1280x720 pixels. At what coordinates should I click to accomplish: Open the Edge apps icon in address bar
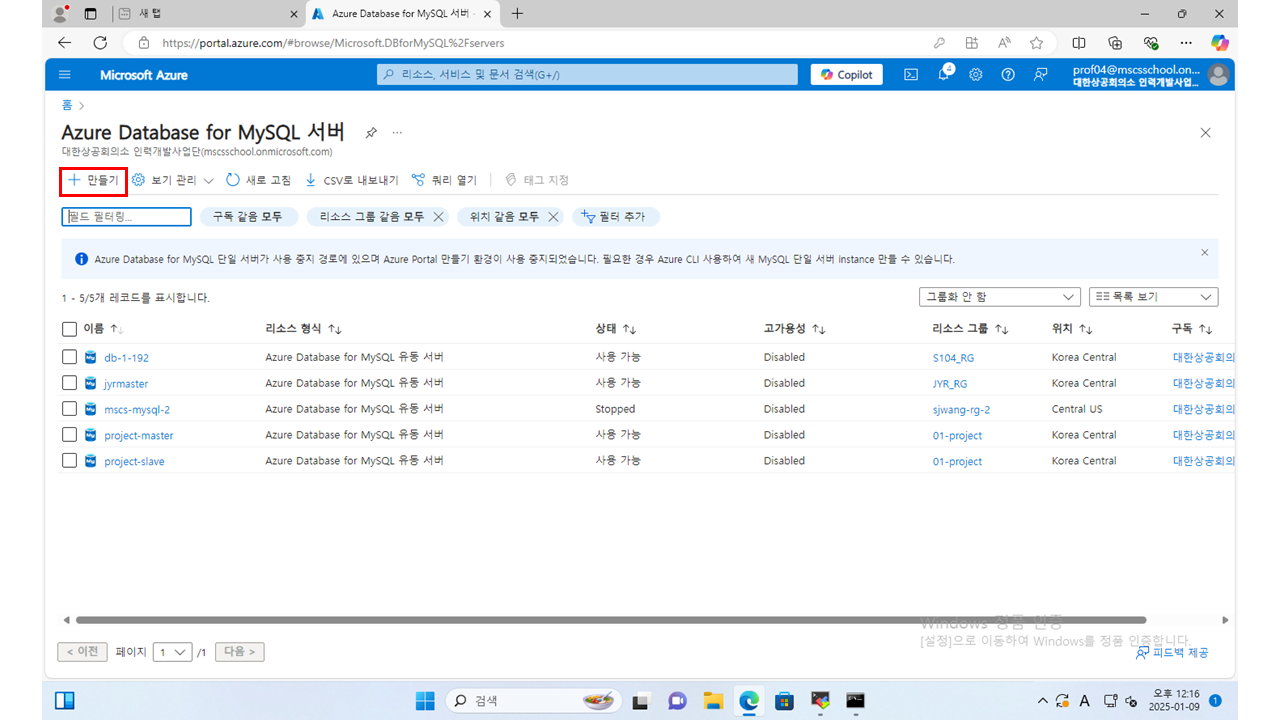972,43
